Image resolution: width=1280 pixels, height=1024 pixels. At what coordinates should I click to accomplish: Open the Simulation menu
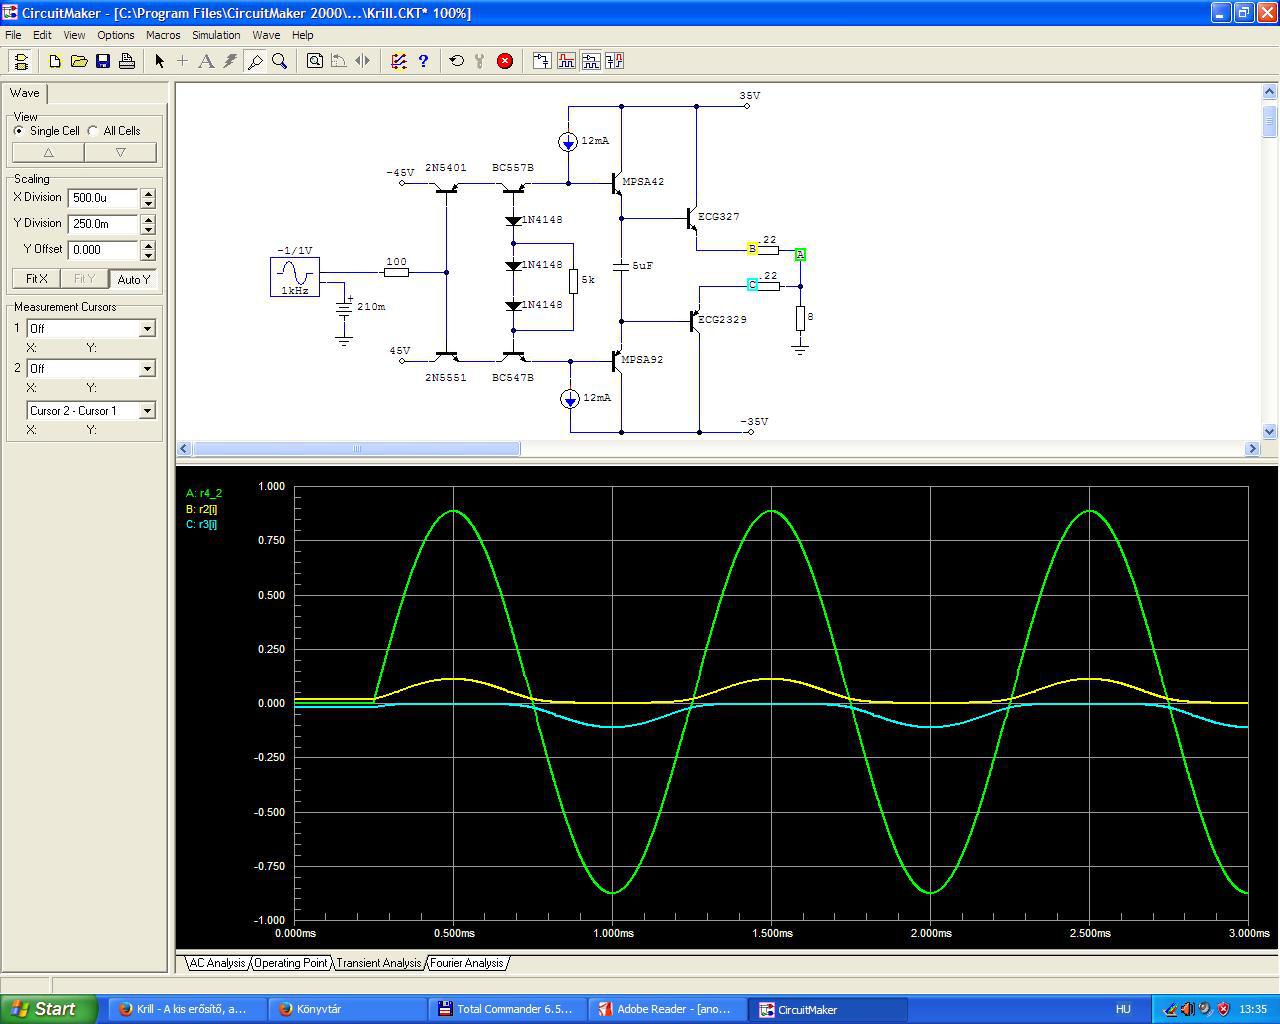[216, 35]
